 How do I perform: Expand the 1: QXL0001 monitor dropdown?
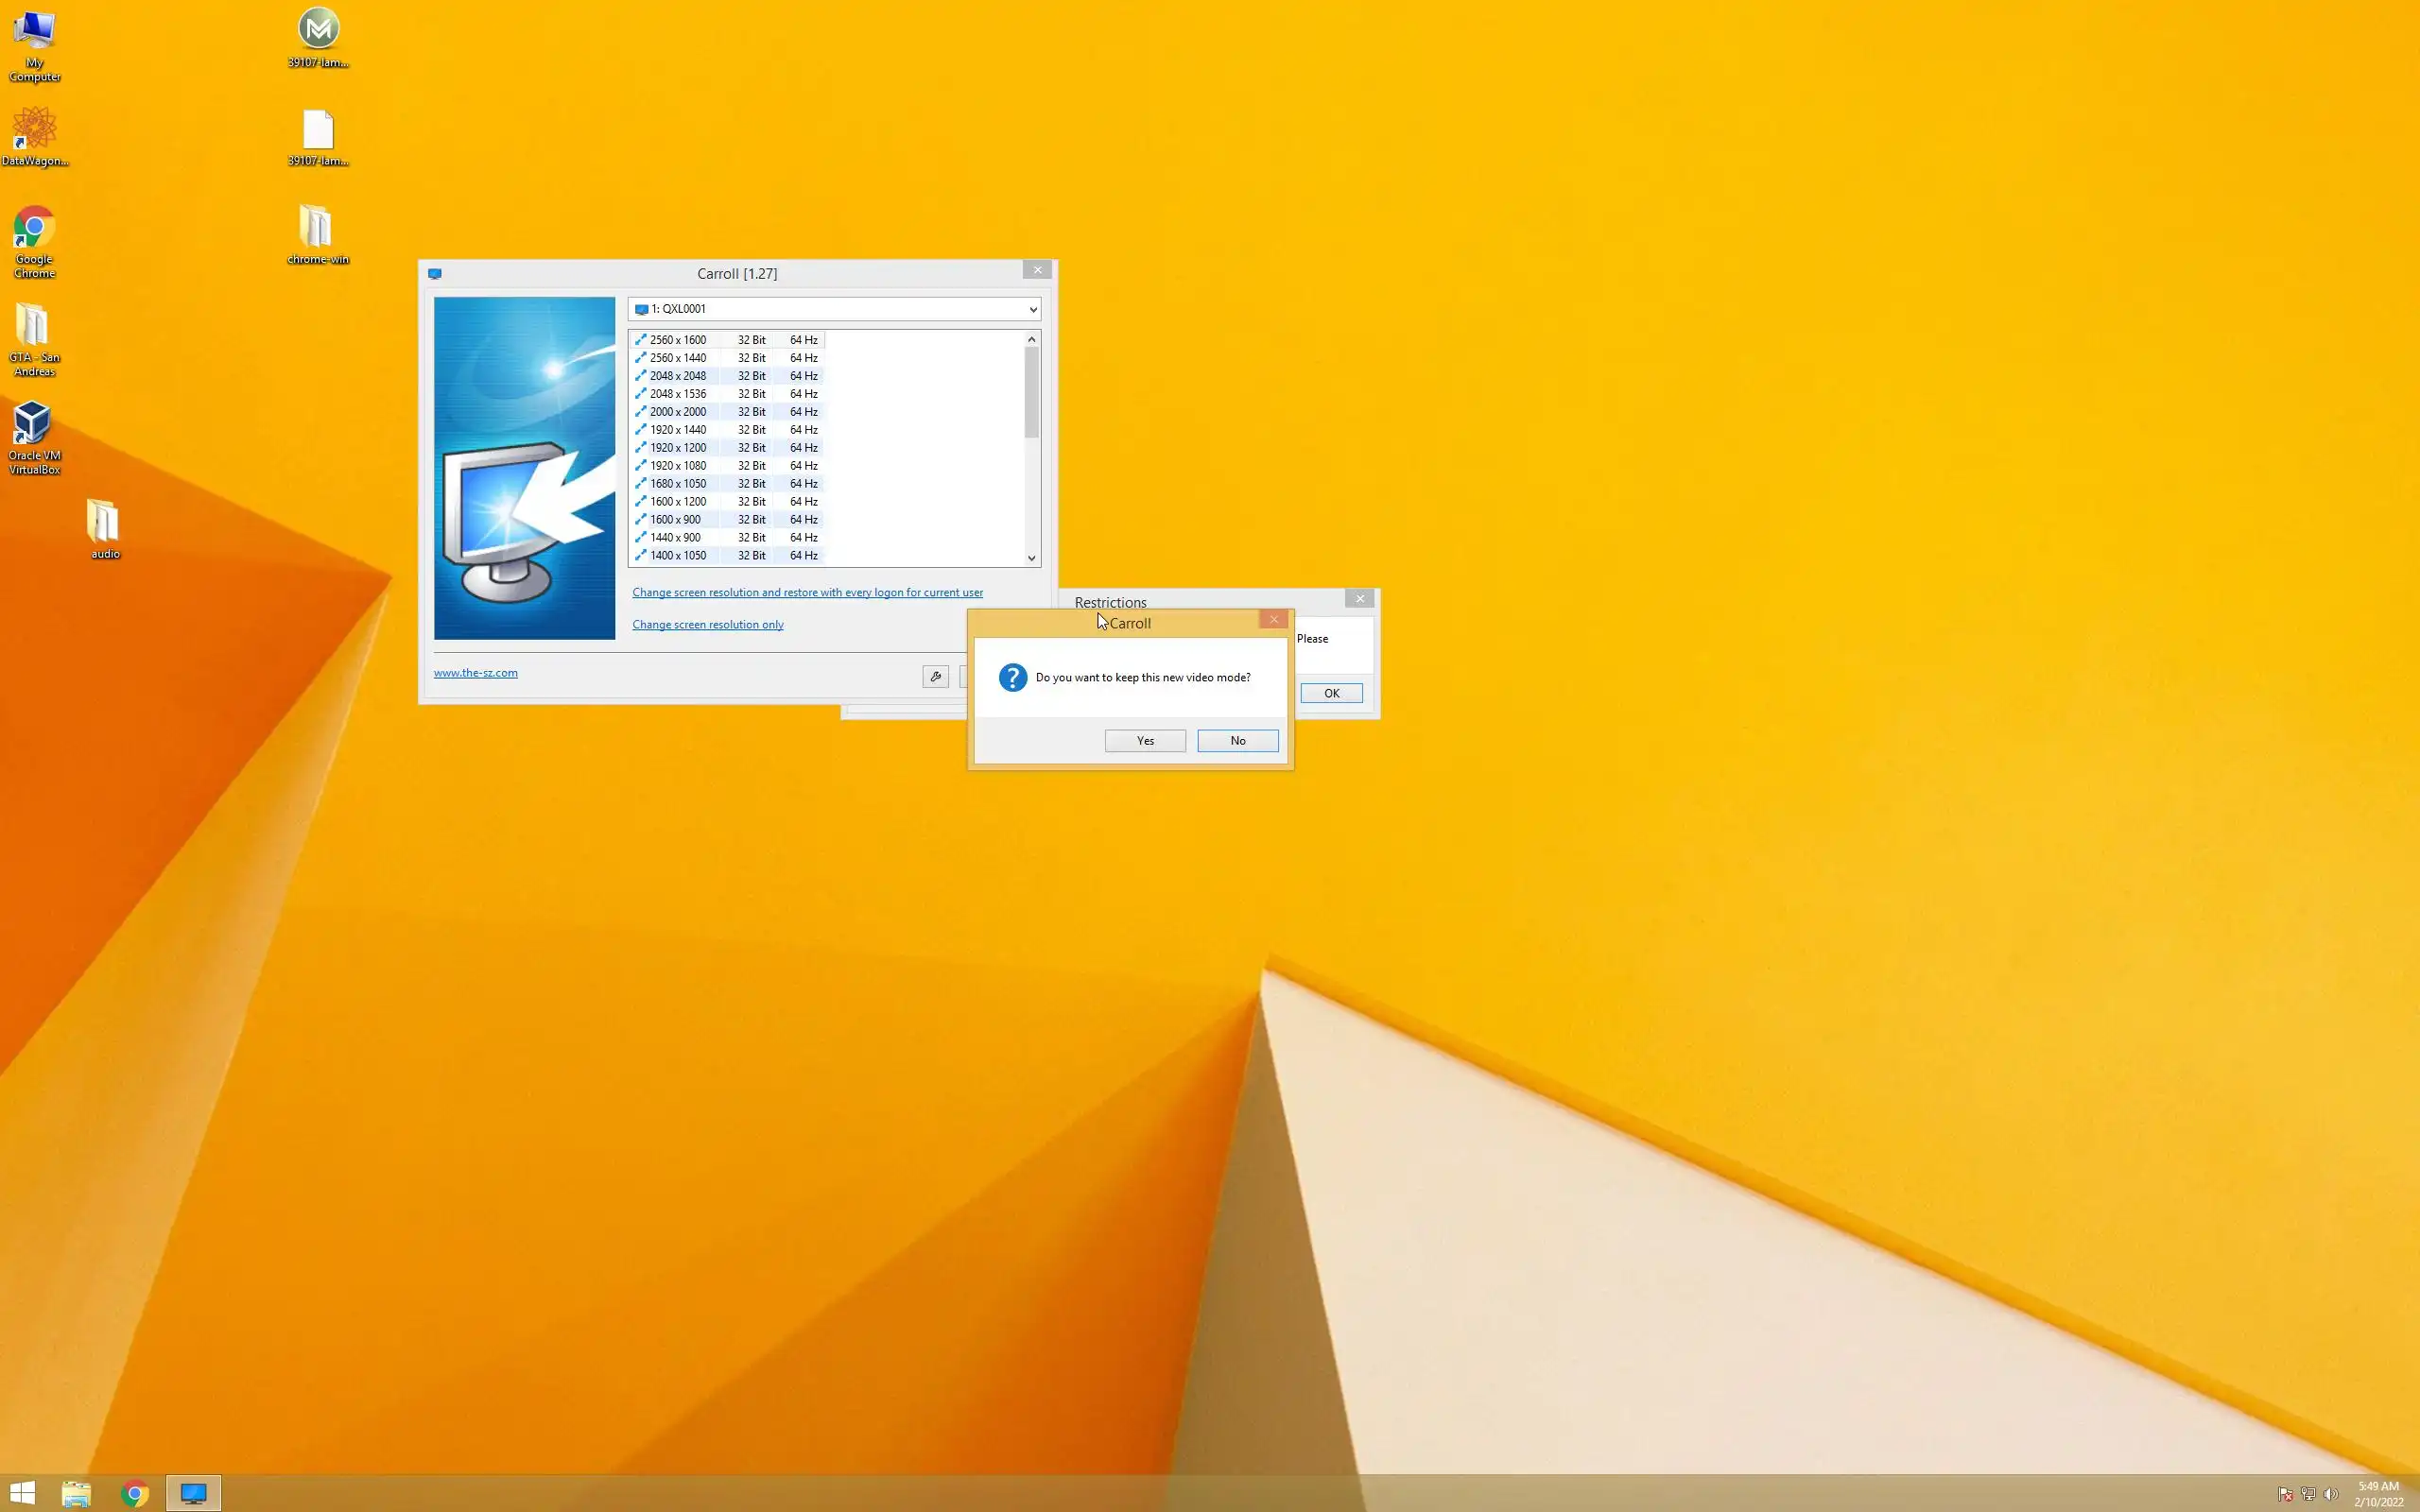tap(1032, 310)
